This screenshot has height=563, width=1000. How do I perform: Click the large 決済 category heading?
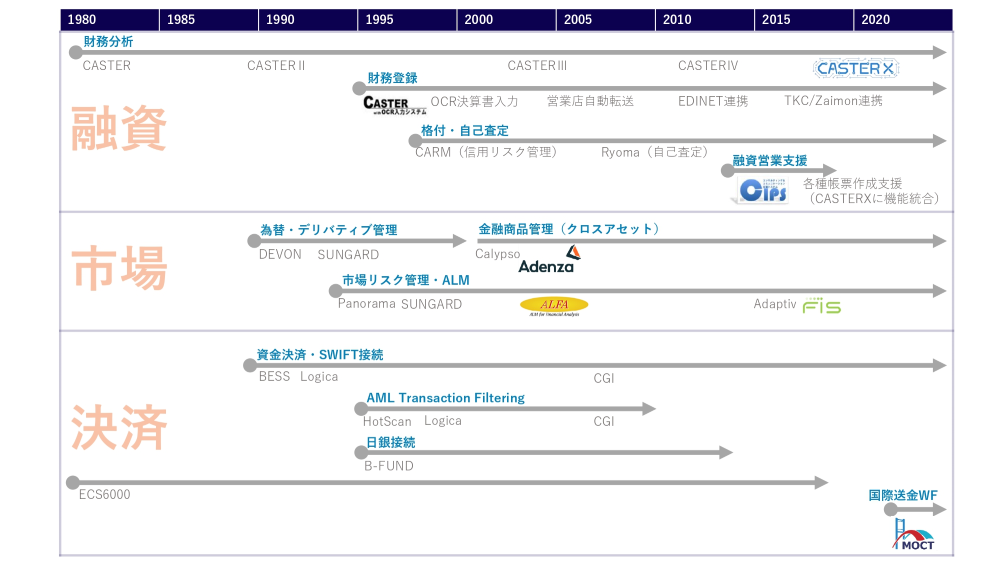tap(119, 428)
